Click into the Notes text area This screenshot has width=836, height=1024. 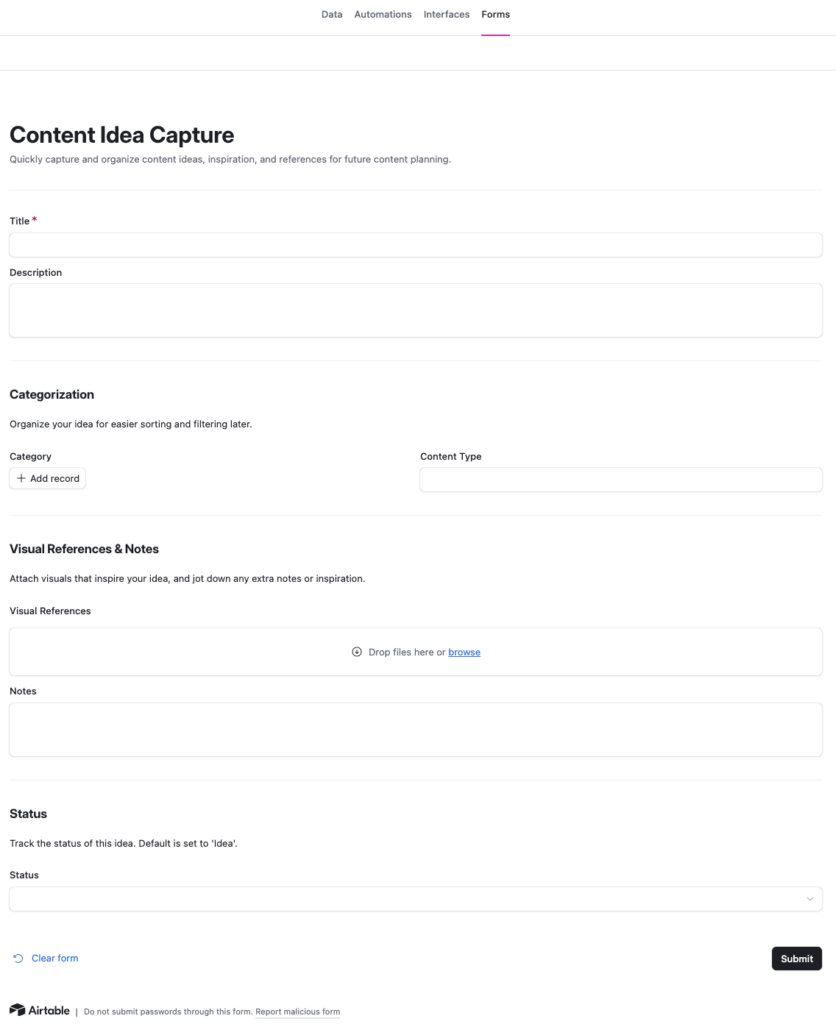pos(415,729)
